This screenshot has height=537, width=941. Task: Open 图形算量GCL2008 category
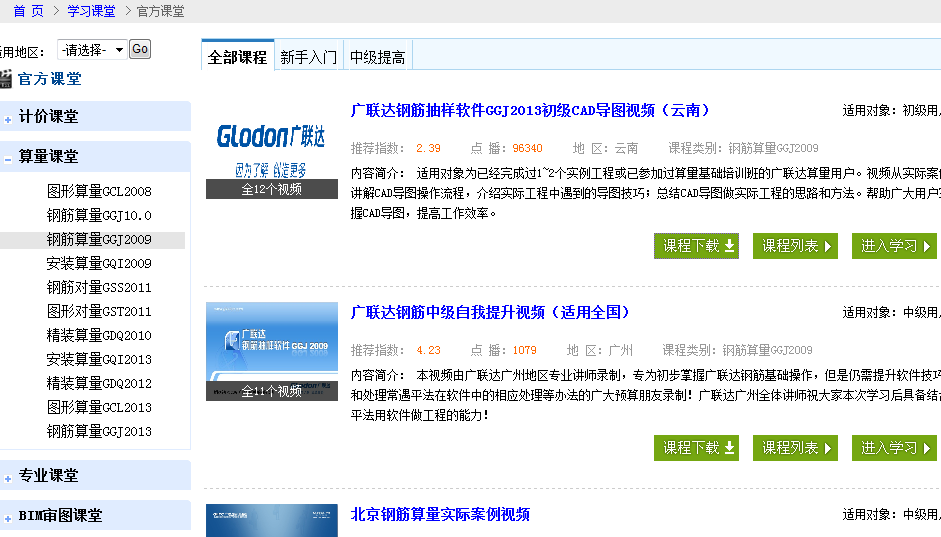[x=99, y=191]
